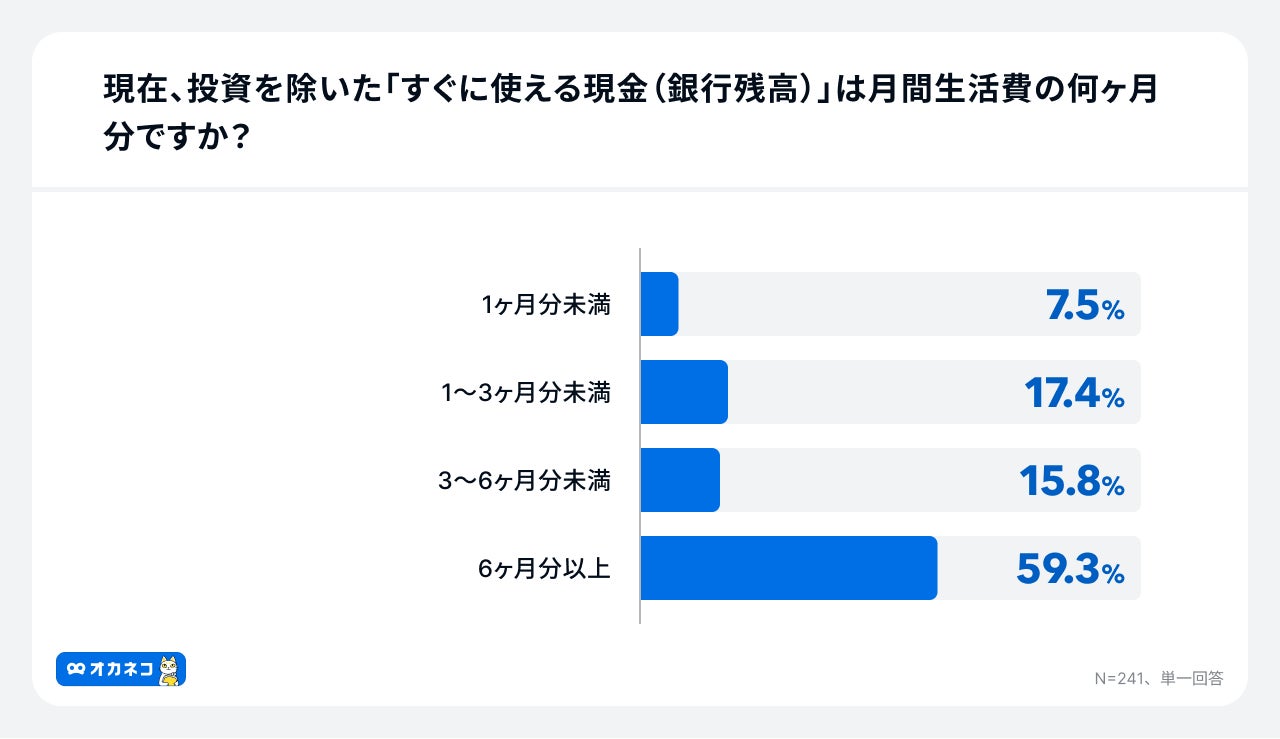Select the blue bar for 1〜3ヶ月分未満
The height and width of the screenshot is (739, 1280).
pos(683,392)
